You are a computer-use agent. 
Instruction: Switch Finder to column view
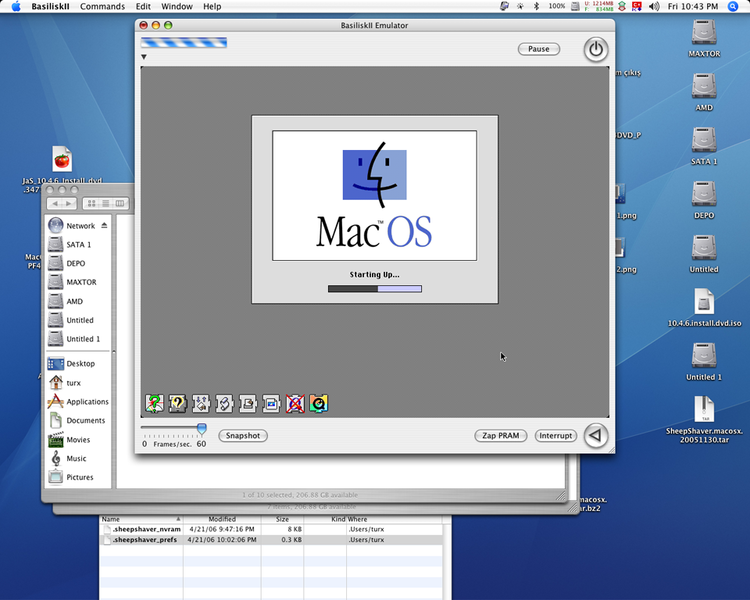tap(120, 203)
